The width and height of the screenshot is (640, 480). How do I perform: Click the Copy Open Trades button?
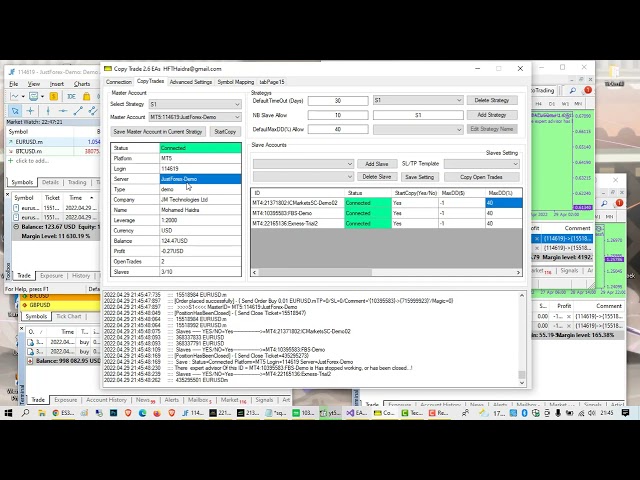tap(481, 177)
